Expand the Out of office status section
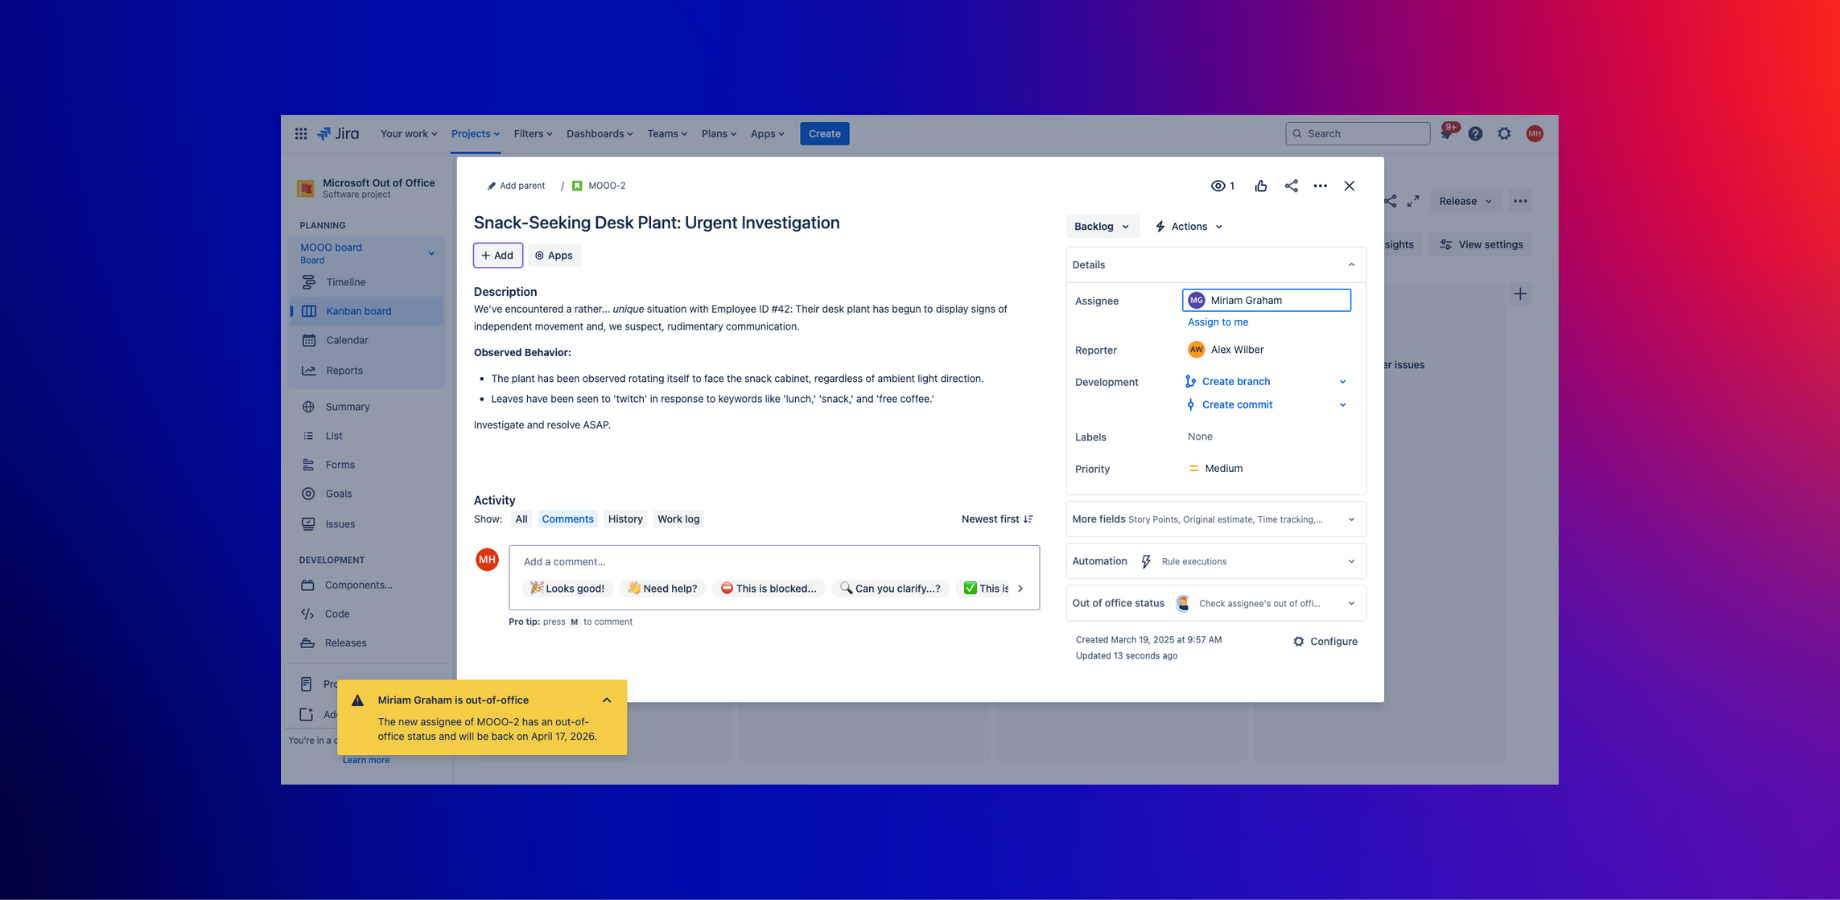The image size is (1840, 900). coord(1216,604)
